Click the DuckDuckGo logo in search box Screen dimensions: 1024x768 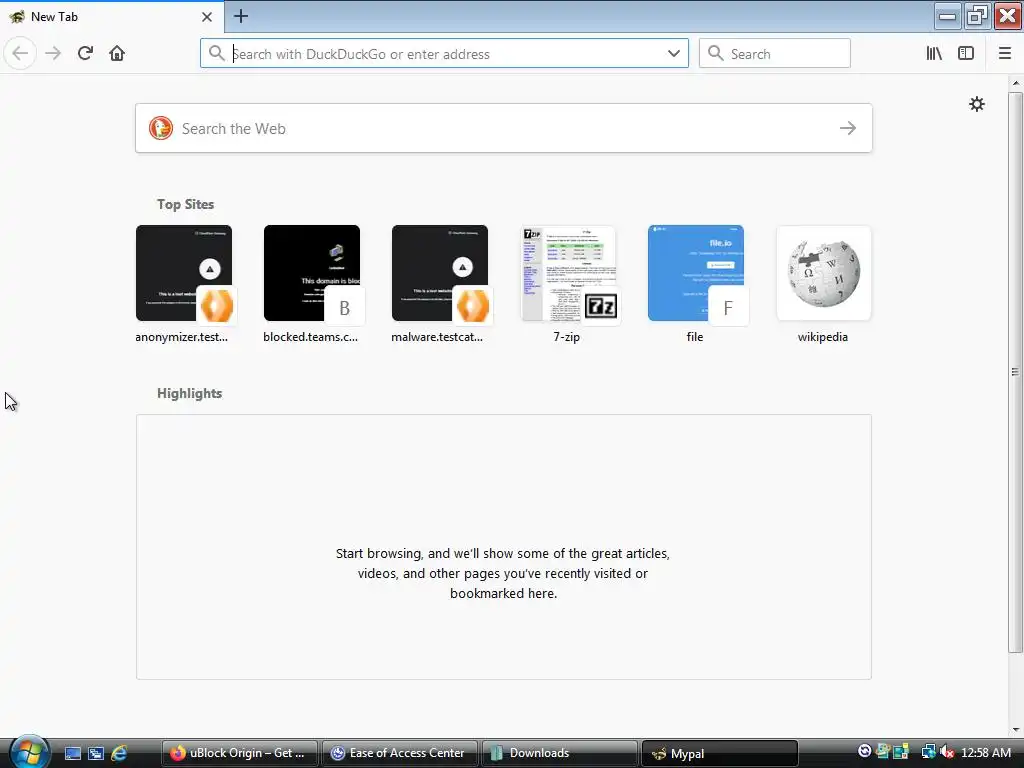click(161, 129)
